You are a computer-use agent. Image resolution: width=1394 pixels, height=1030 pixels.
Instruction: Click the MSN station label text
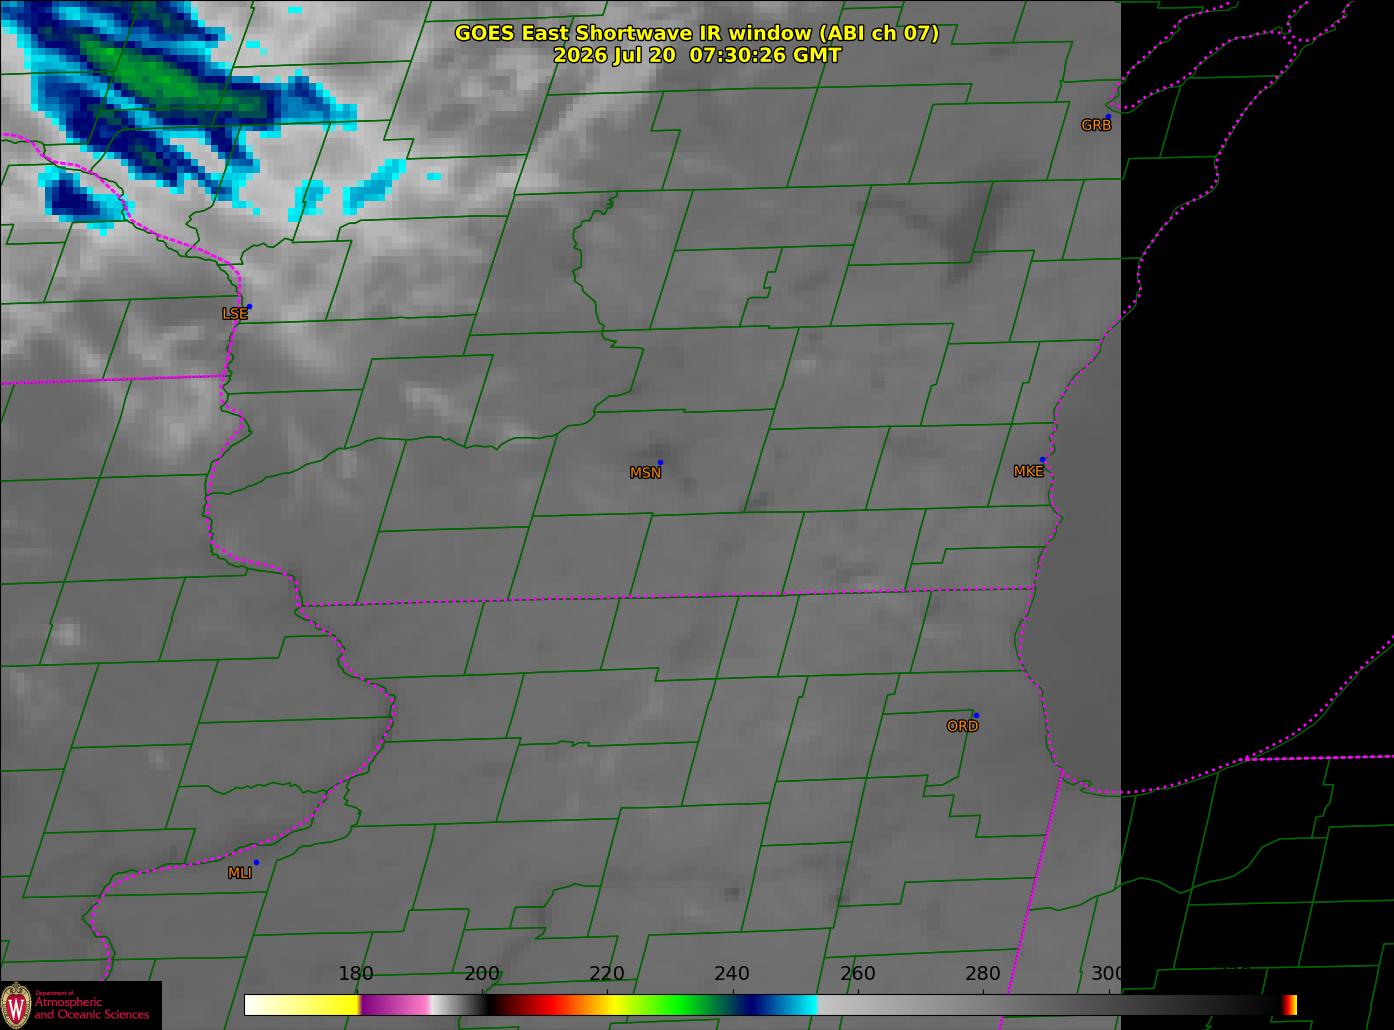[645, 473]
